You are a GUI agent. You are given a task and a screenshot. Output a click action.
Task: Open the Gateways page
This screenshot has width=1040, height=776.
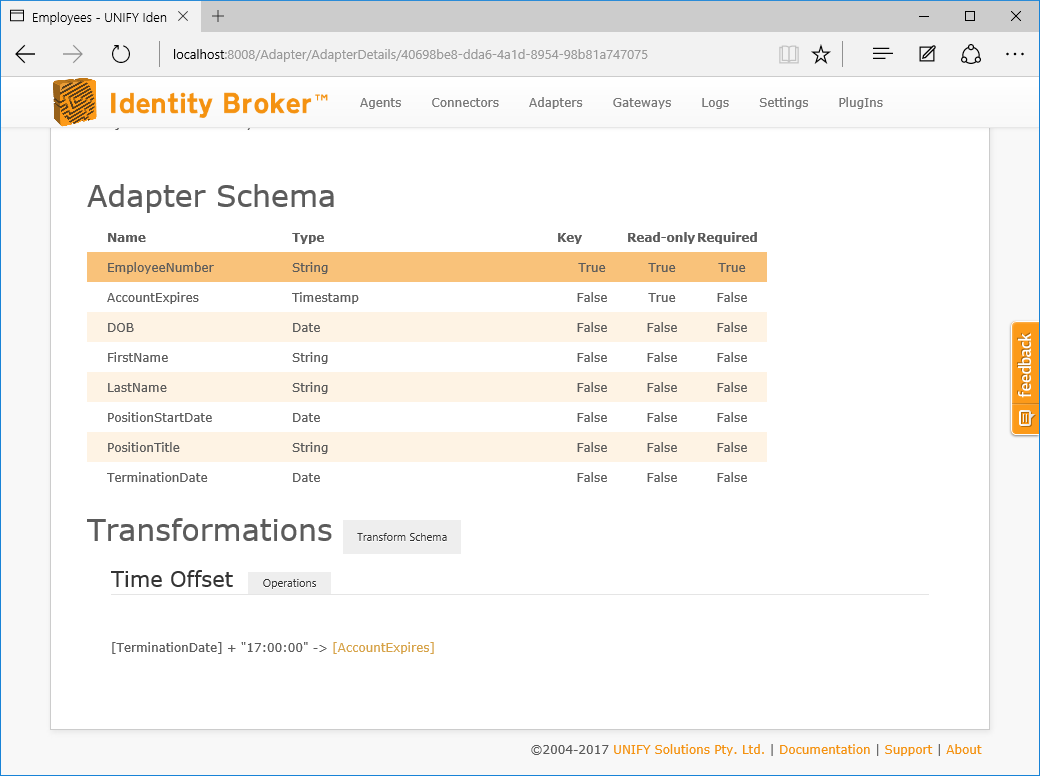tap(642, 103)
